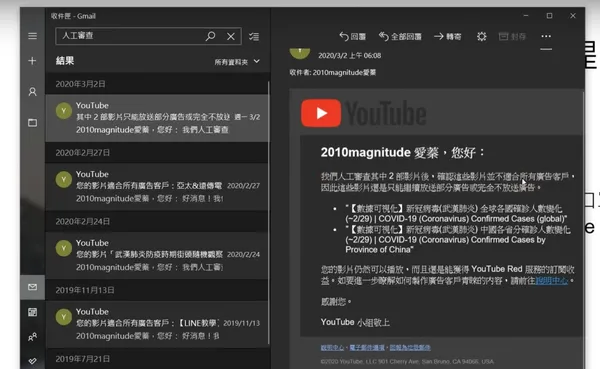Click the YouTube logo in email body
The height and width of the screenshot is (369, 600).
[364, 113]
